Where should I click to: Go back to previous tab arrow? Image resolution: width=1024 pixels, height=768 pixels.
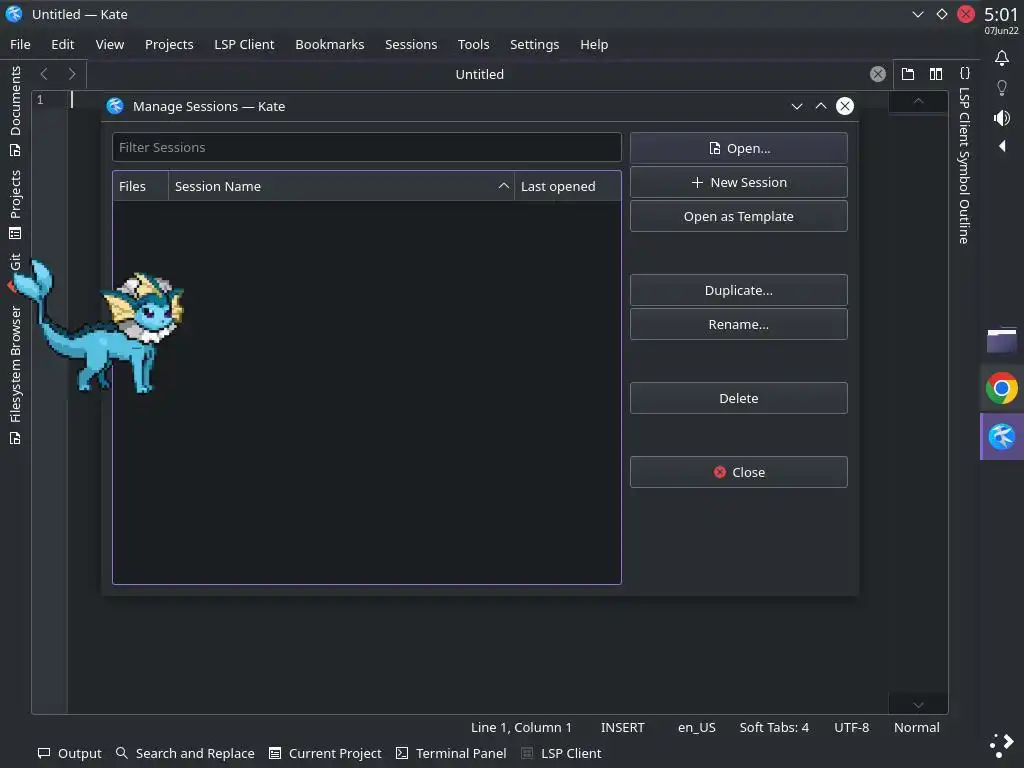(x=44, y=74)
